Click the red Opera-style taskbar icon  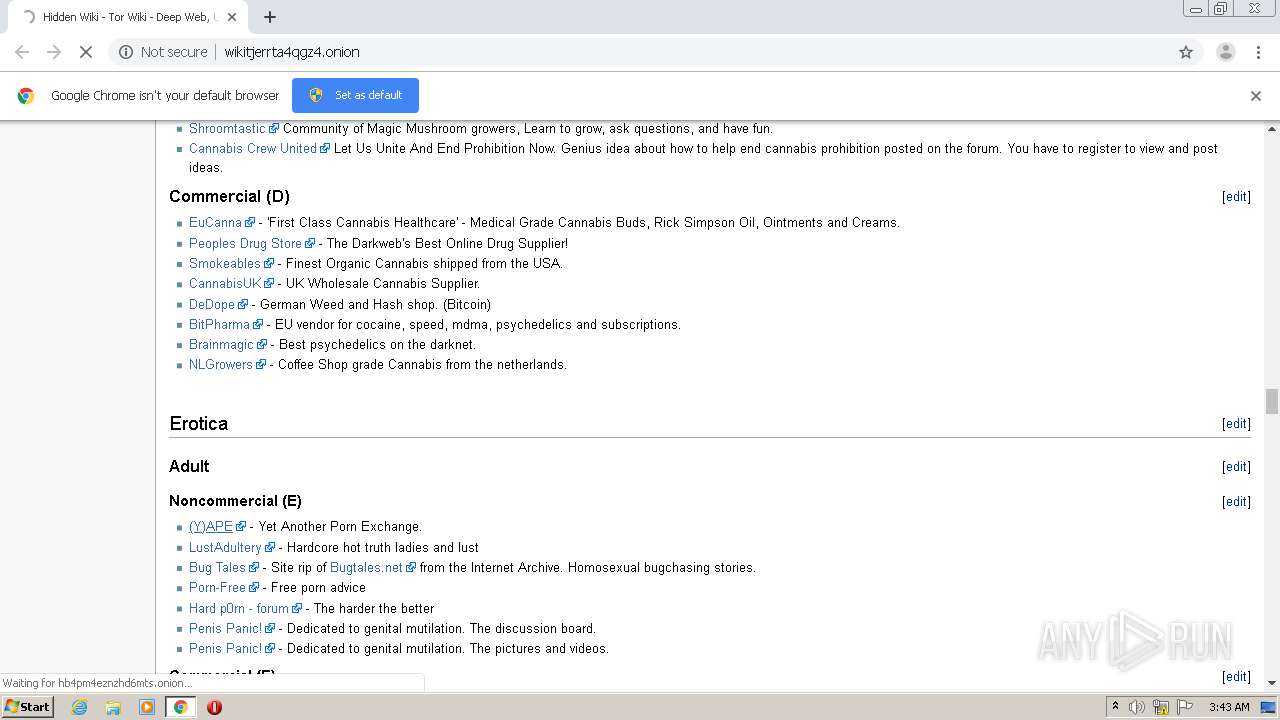point(214,707)
